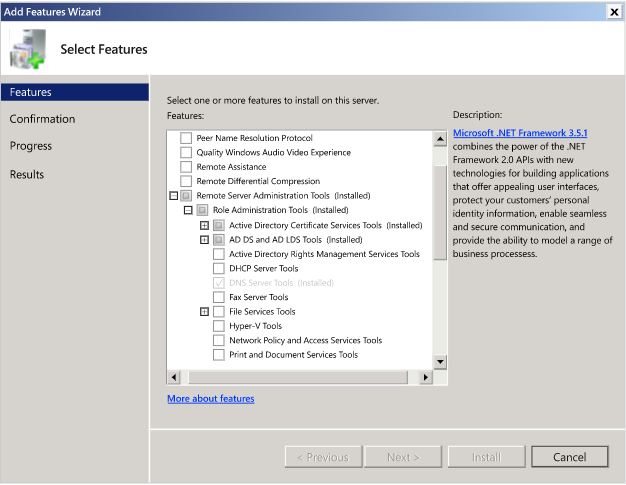This screenshot has width=626, height=485.
Task: Cancel the wizard
Action: coord(570,457)
